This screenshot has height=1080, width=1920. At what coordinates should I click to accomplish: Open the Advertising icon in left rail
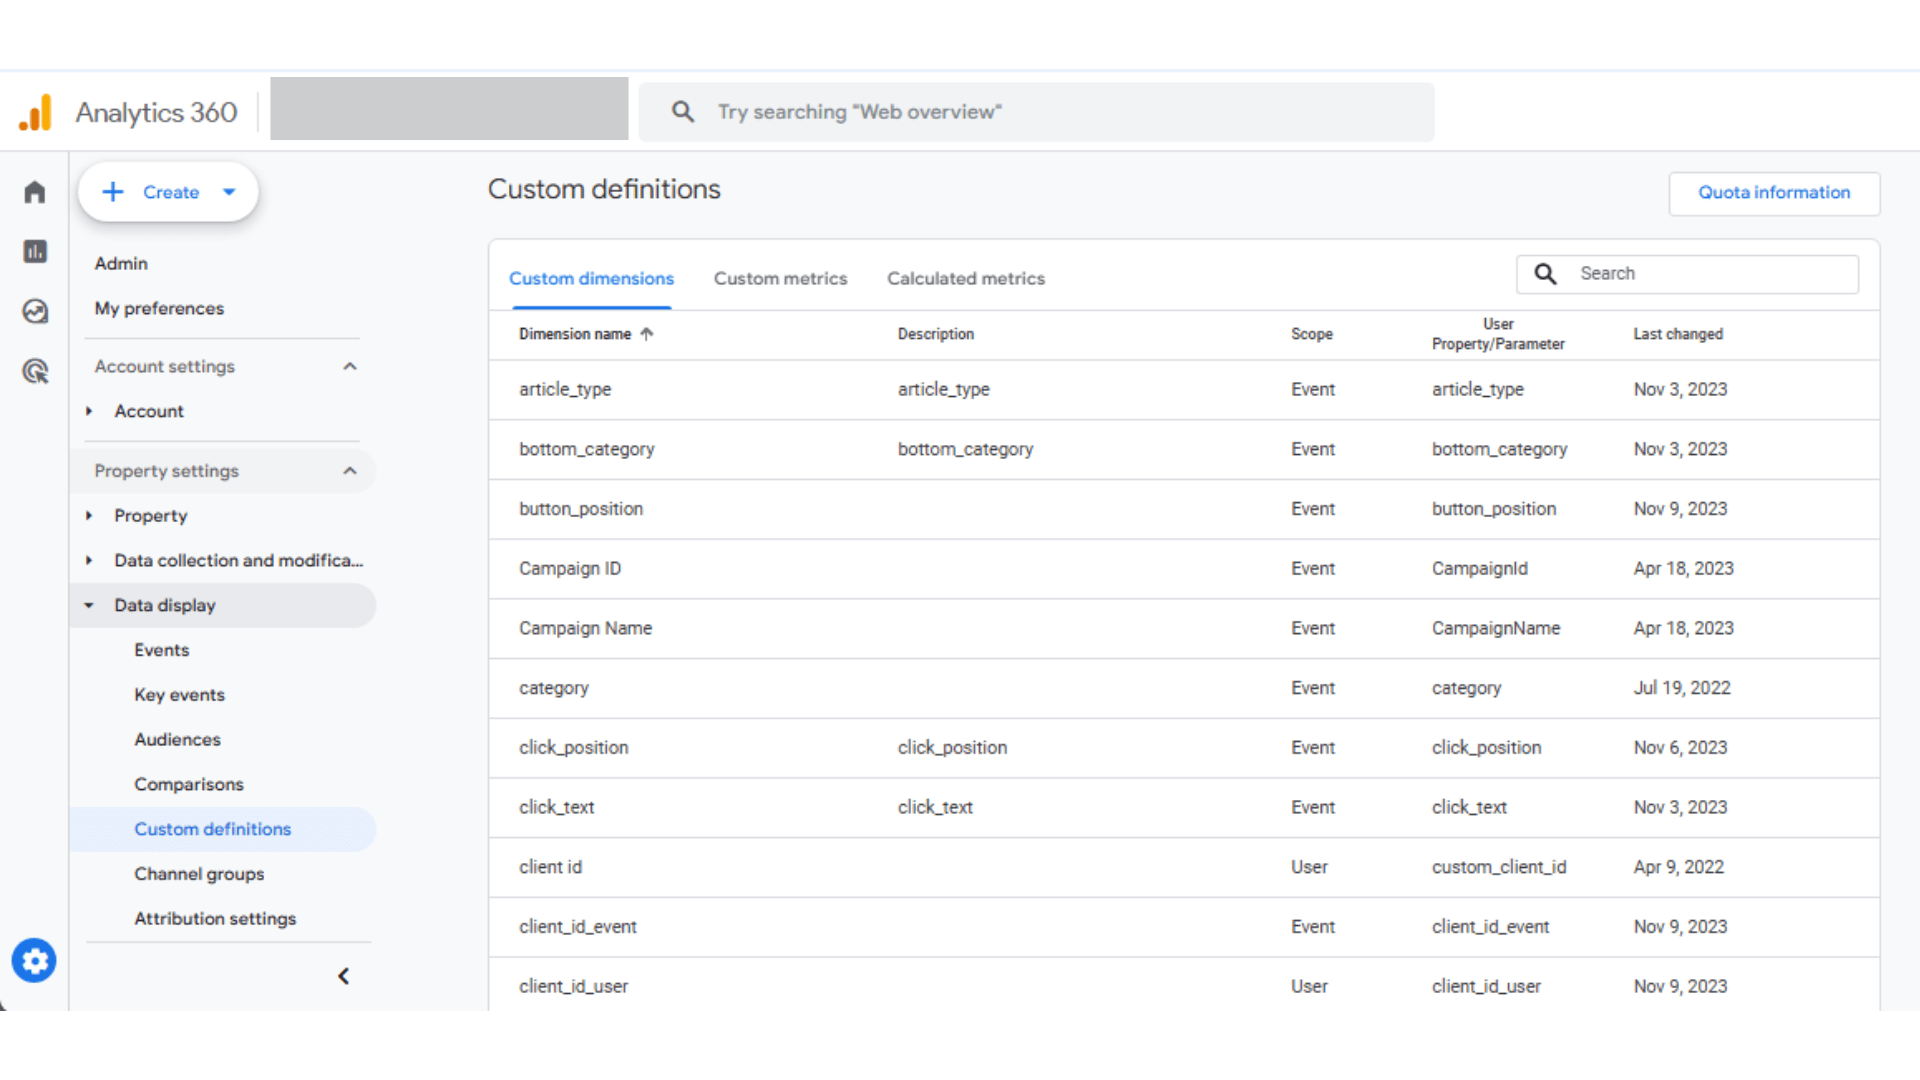coord(35,371)
